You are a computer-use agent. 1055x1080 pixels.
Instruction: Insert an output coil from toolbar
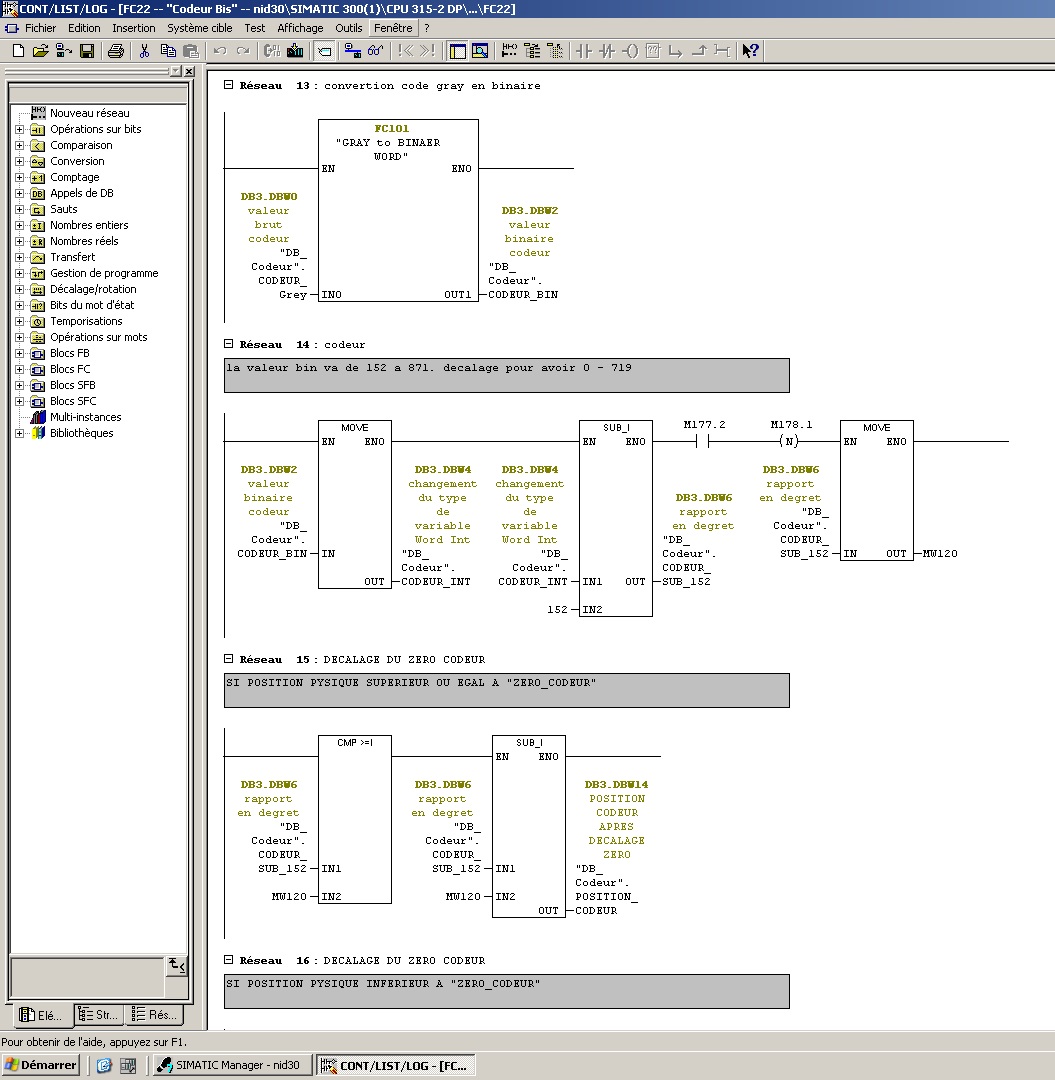point(630,51)
